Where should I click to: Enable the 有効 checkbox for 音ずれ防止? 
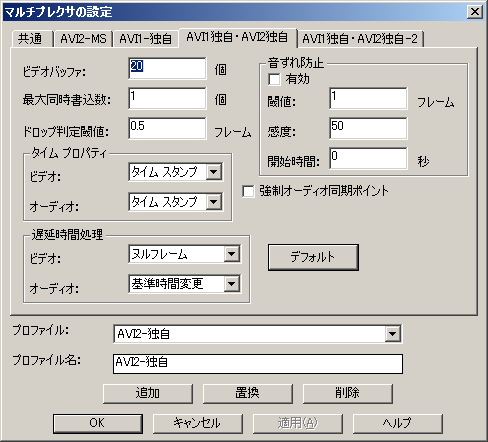pyautogui.click(x=274, y=79)
